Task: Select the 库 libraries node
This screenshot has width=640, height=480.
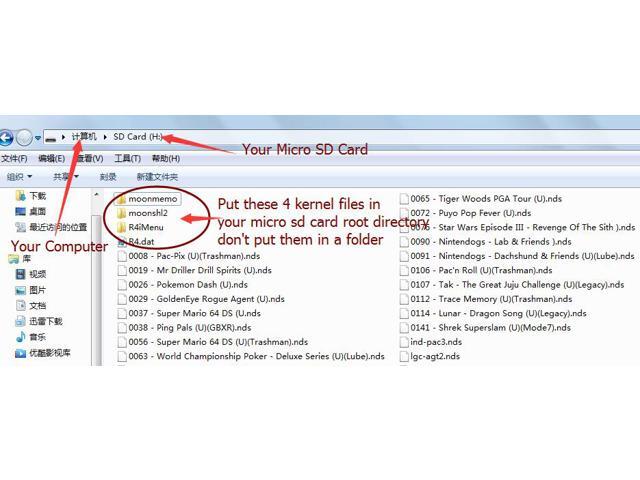Action: click(x=20, y=259)
